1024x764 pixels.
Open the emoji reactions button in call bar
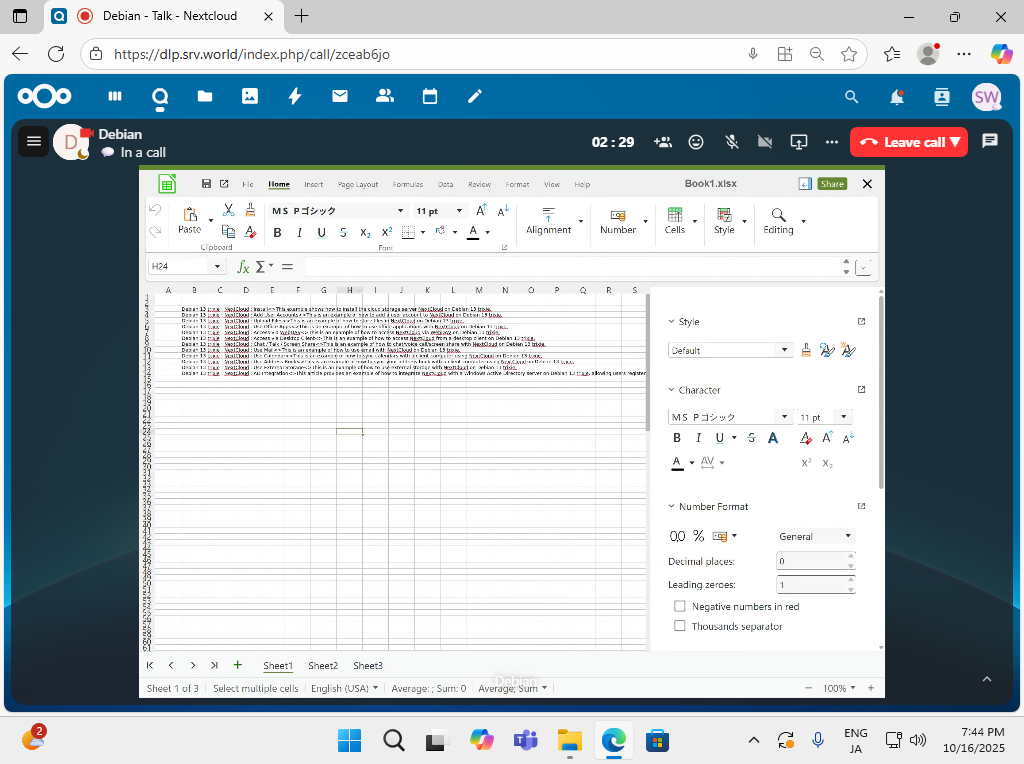697,142
